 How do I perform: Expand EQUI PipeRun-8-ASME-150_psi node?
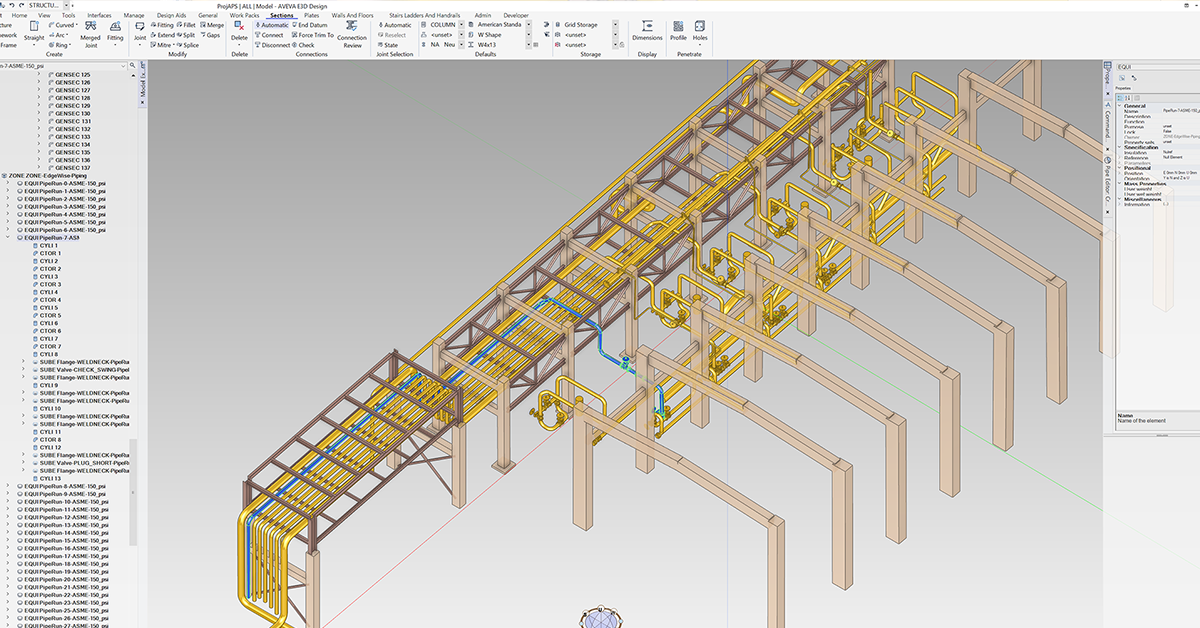pyautogui.click(x=8, y=486)
